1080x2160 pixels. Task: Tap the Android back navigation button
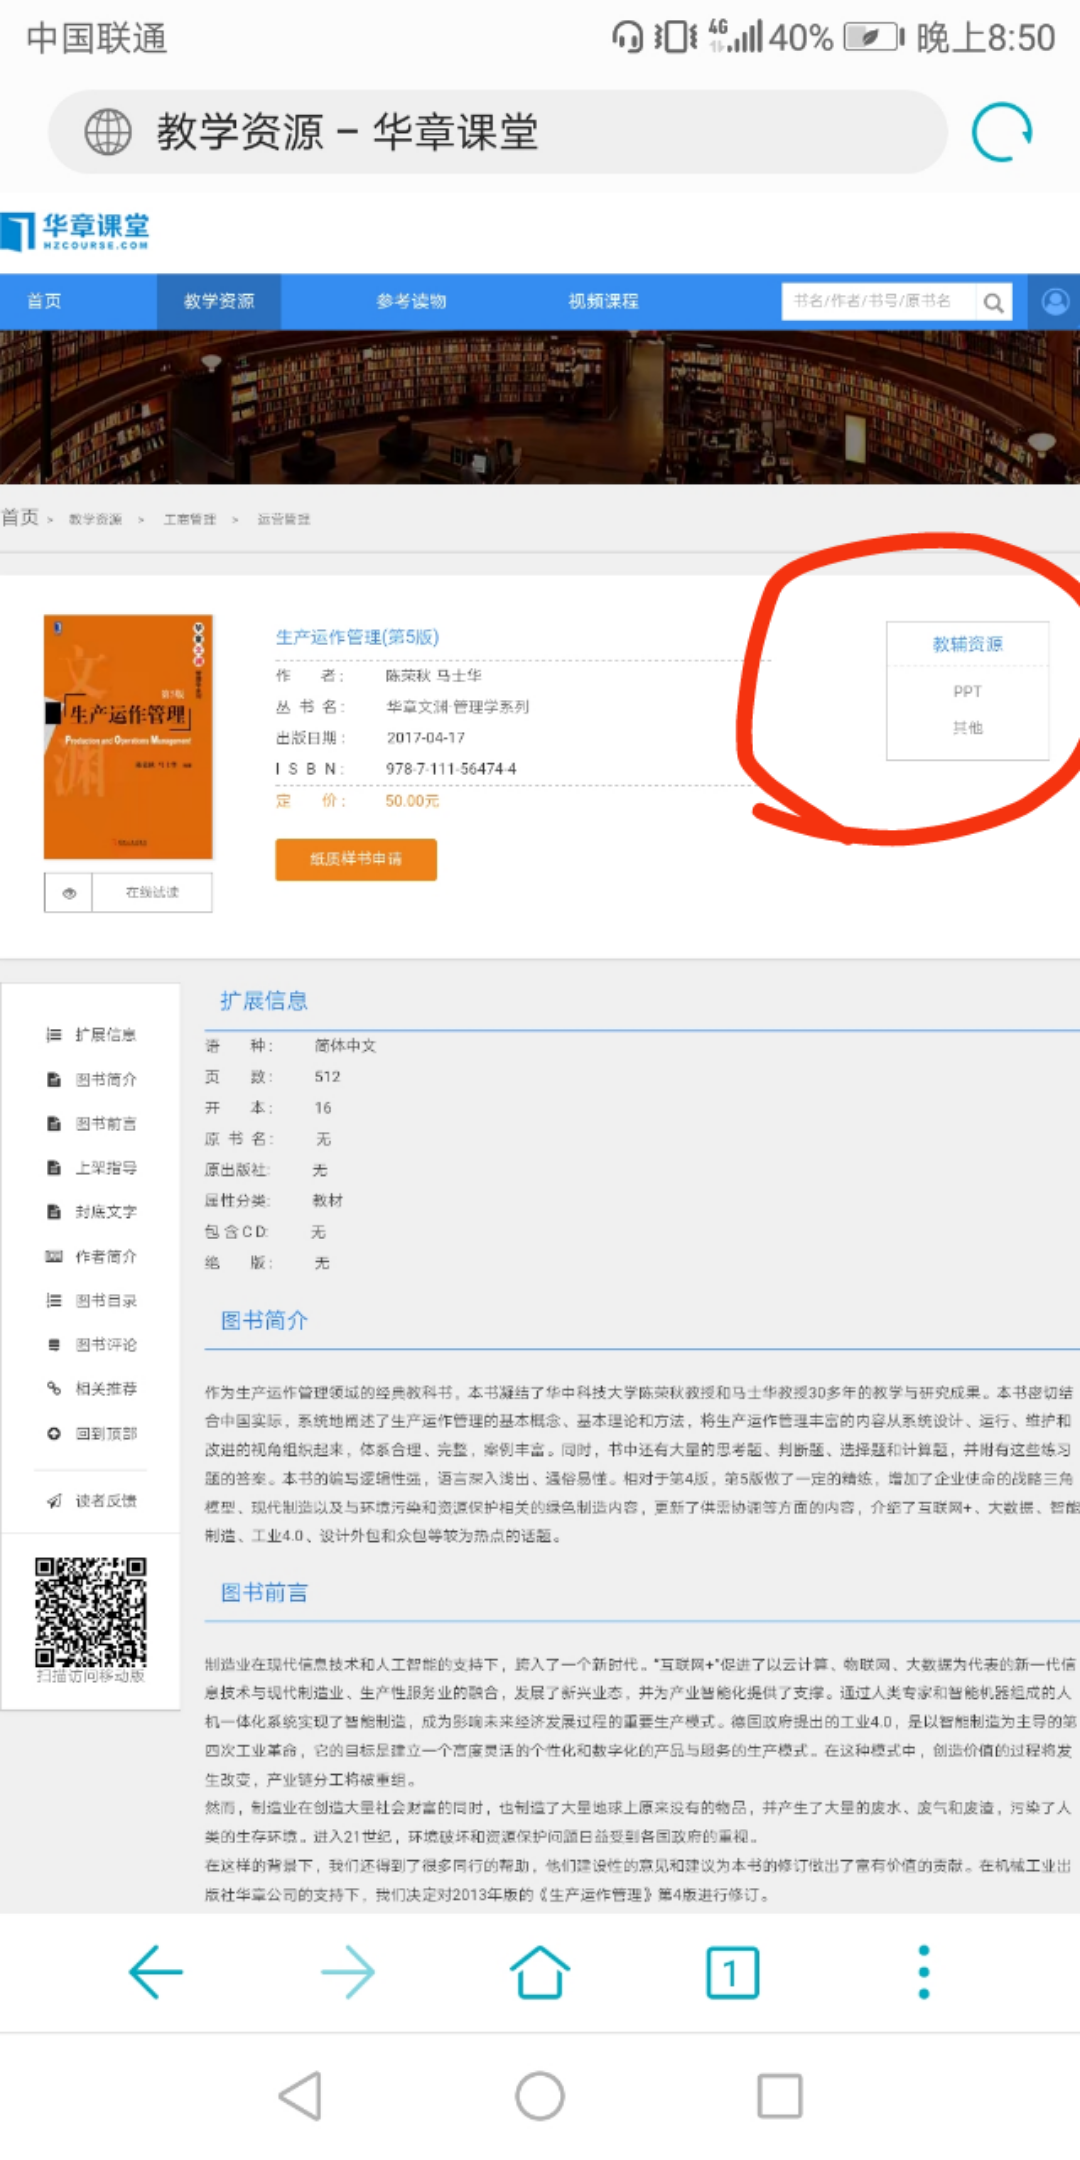pyautogui.click(x=300, y=2095)
